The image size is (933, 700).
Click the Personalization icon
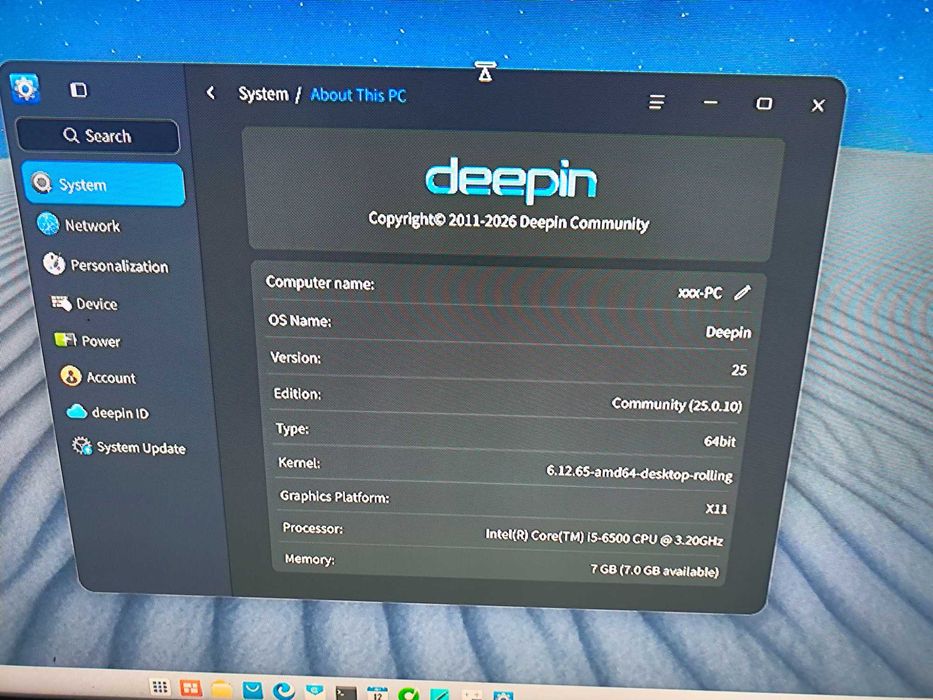coord(54,263)
